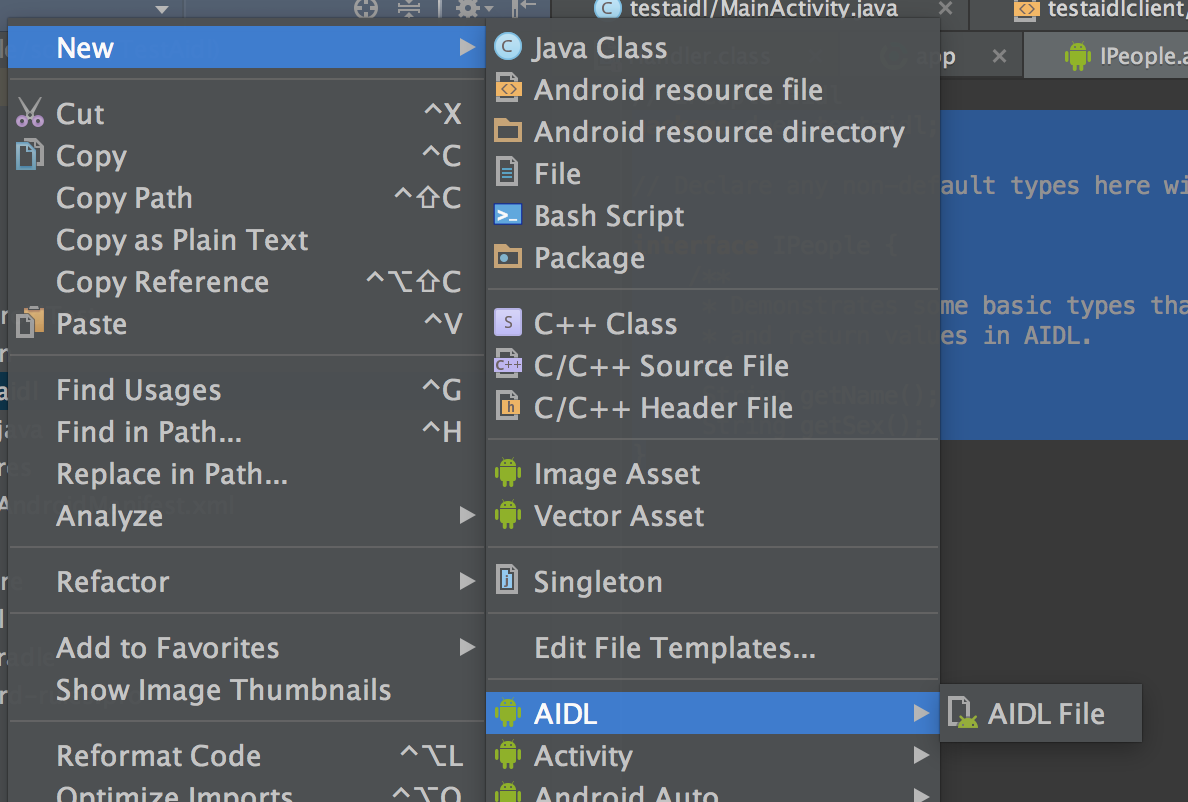Open the project view dropdown arrow

coord(161,9)
